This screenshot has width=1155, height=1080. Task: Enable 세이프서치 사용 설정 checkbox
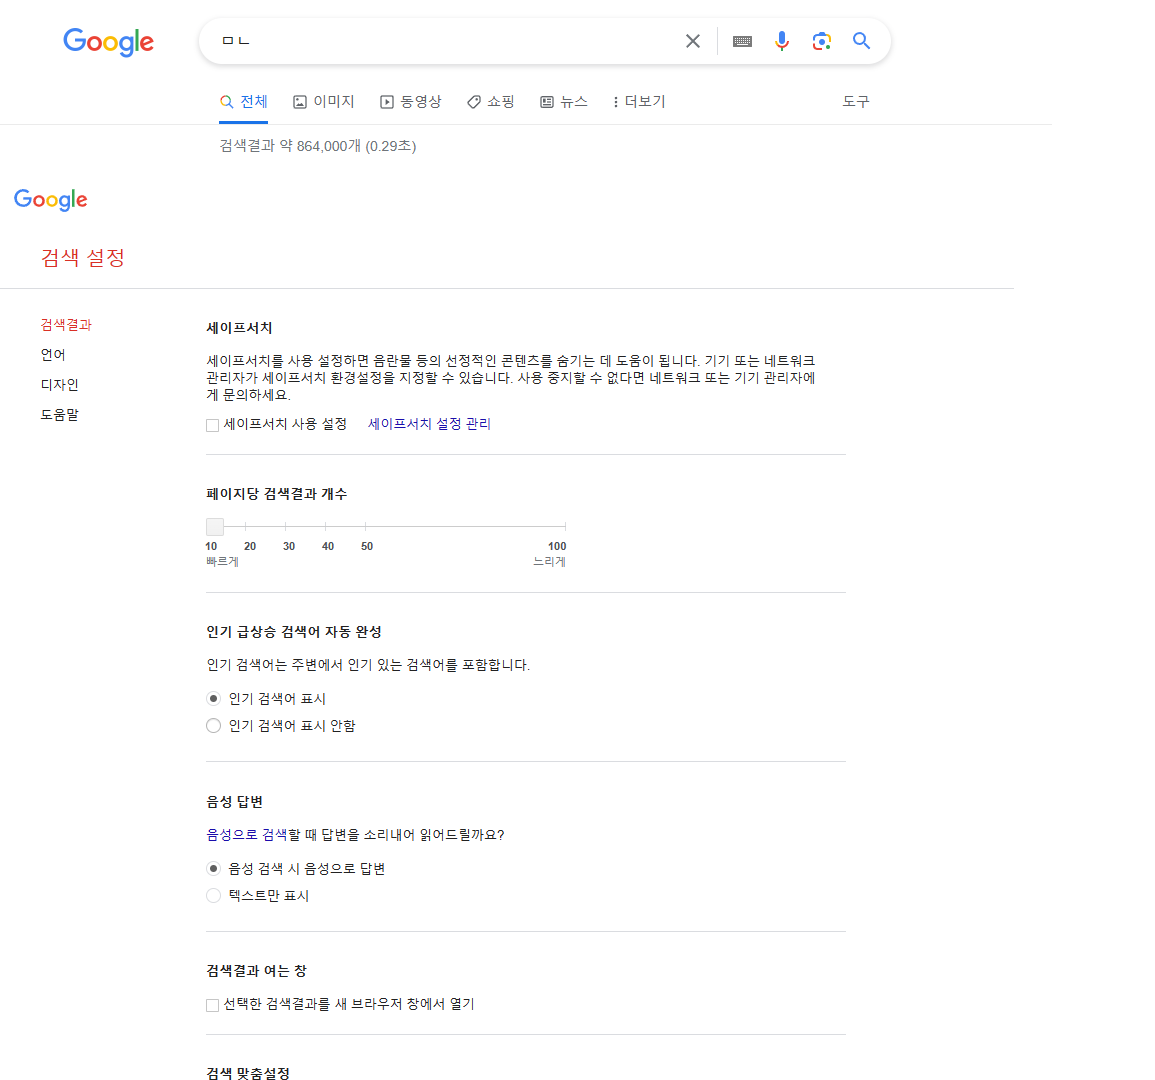(x=212, y=424)
